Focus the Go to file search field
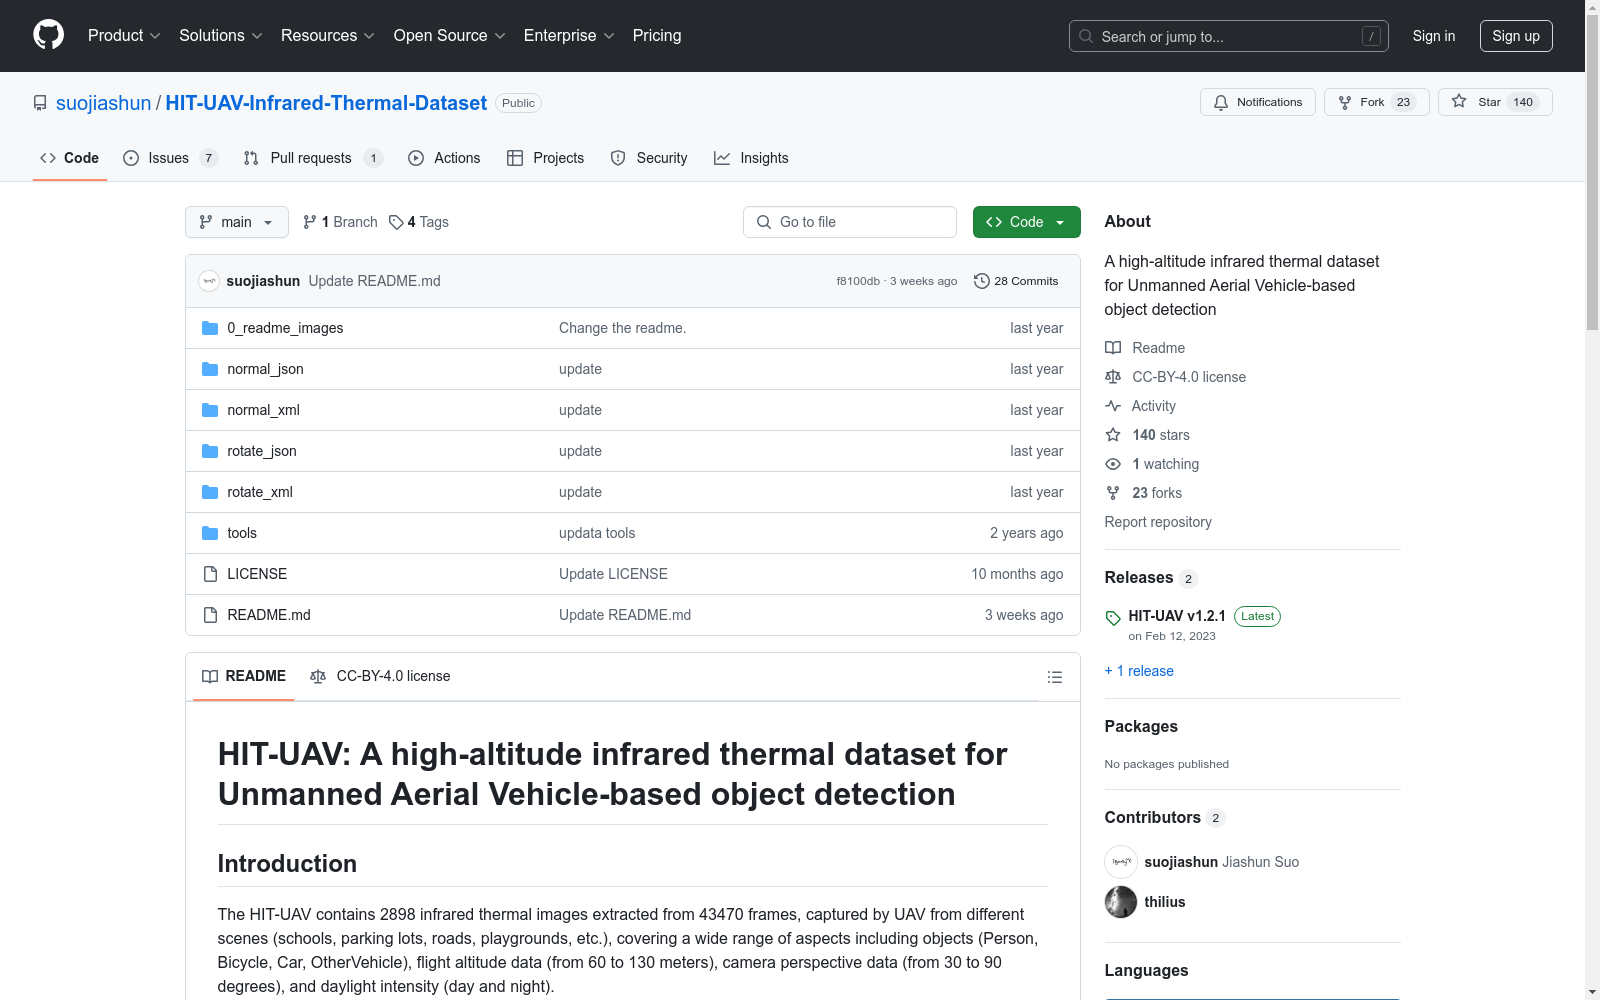The height and width of the screenshot is (1000, 1600). click(x=849, y=222)
